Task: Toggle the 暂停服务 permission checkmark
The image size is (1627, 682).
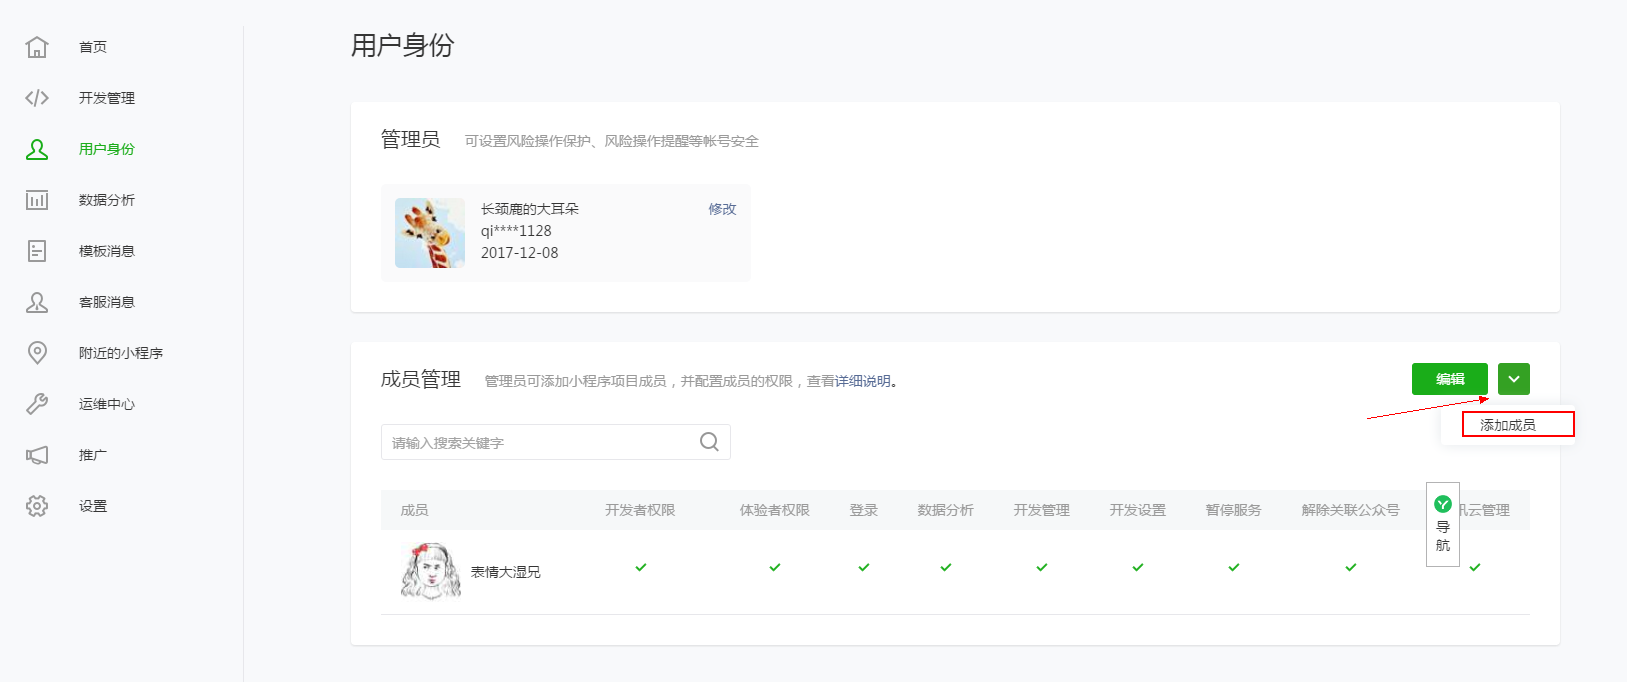Action: click(1234, 567)
